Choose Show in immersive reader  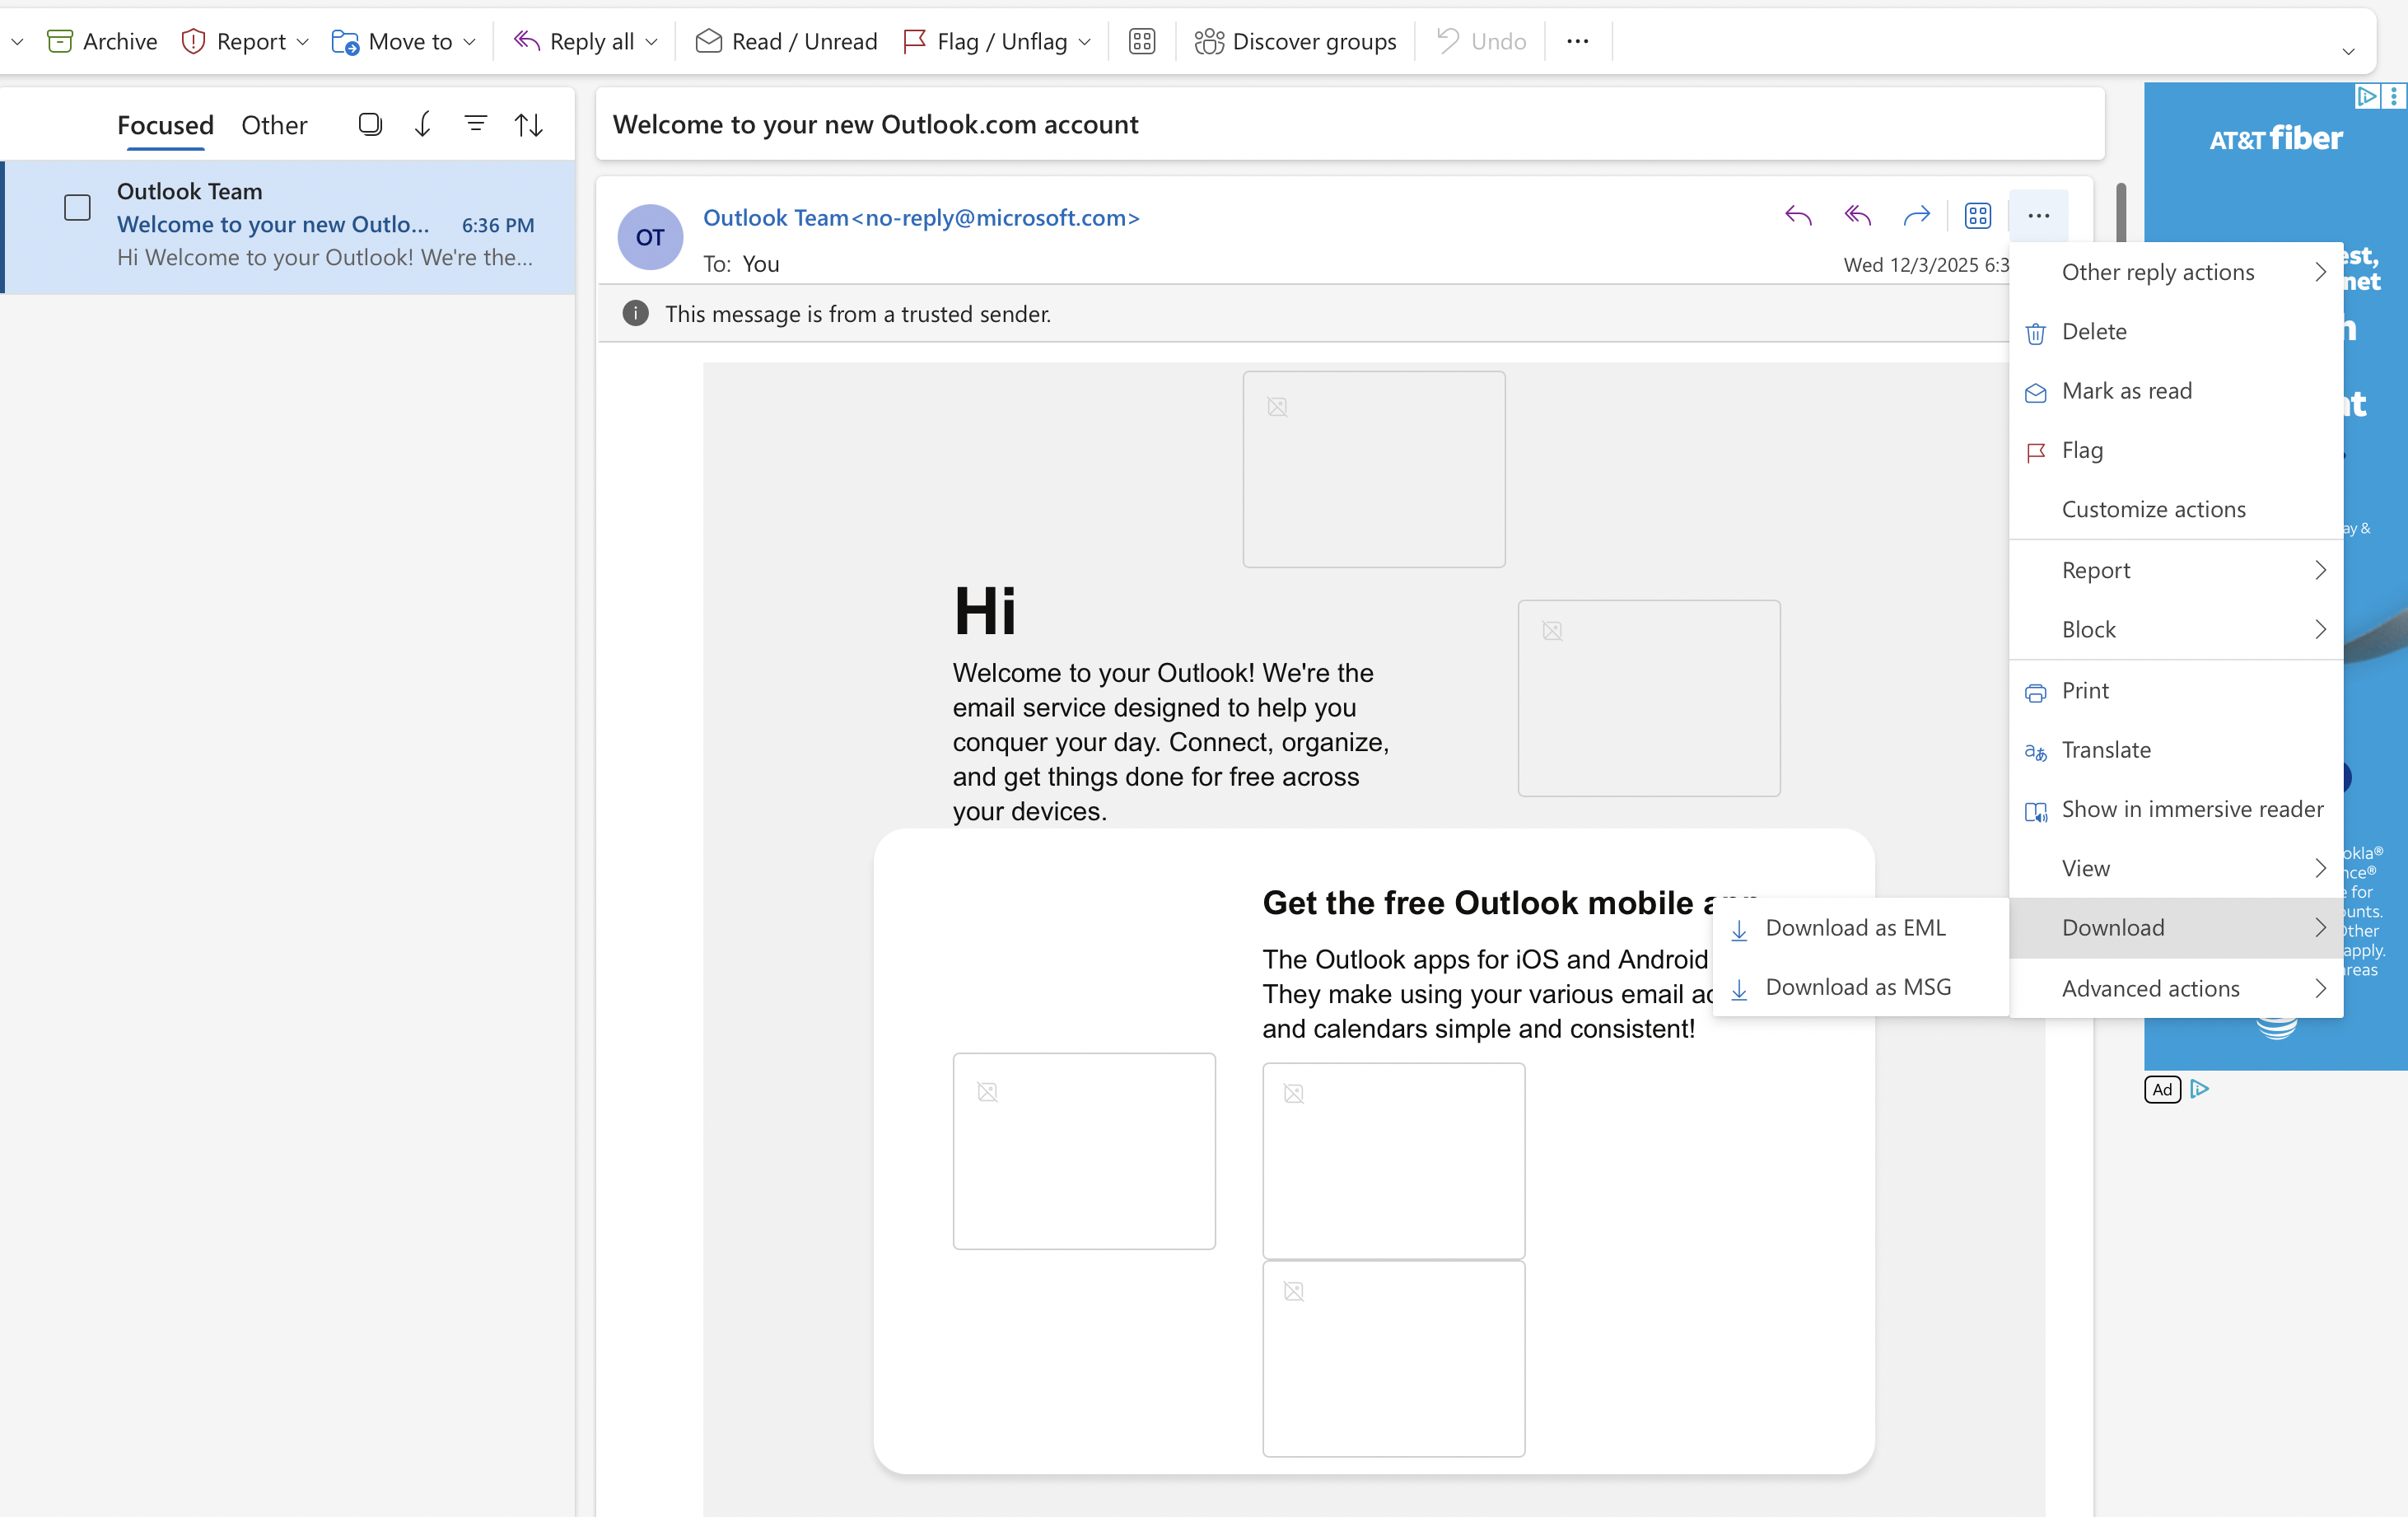2176,809
